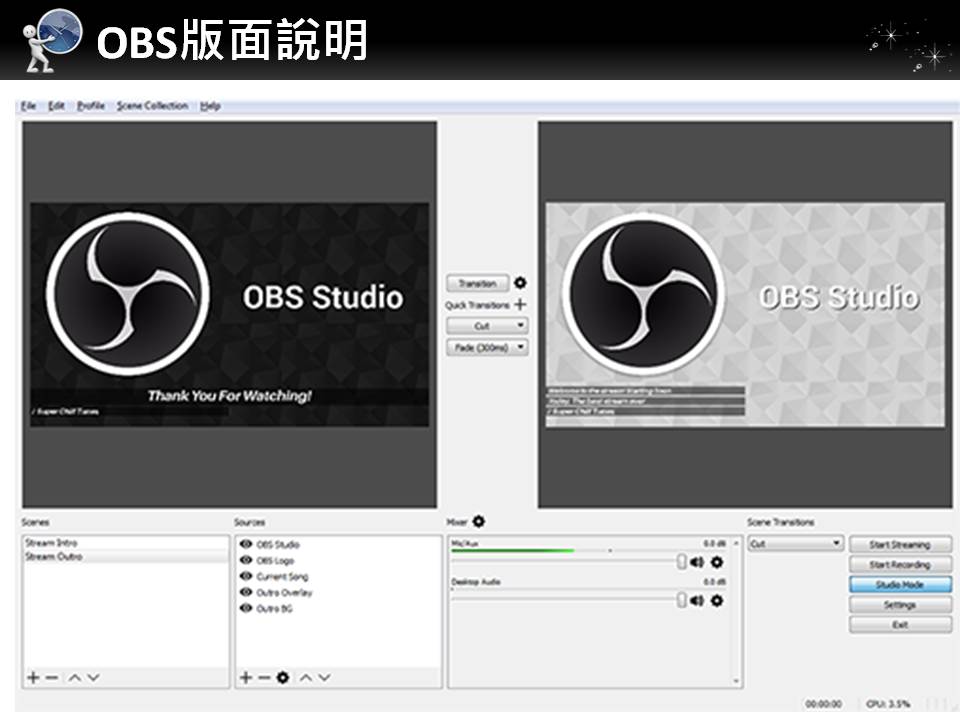Click Start Recording button
This screenshot has width=960, height=720.
(x=900, y=564)
